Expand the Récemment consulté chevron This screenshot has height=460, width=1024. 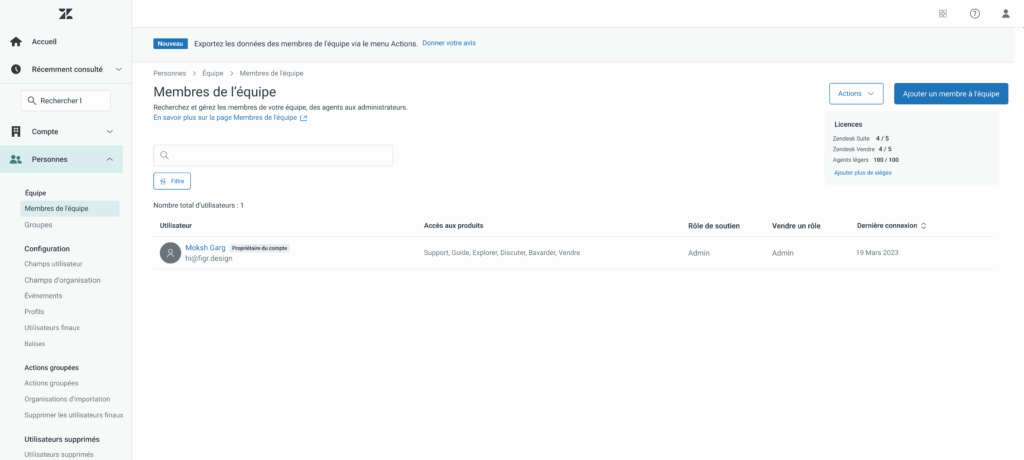point(118,69)
